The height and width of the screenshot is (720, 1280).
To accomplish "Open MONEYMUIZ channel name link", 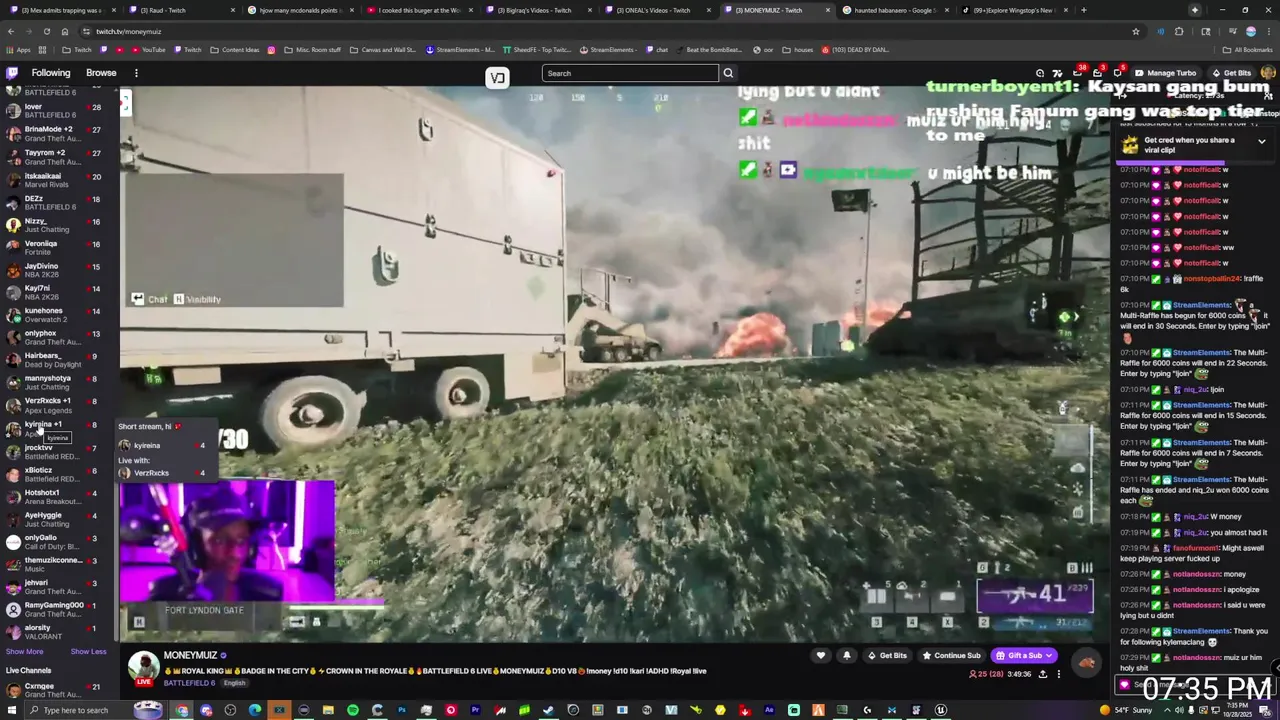I will pos(190,656).
